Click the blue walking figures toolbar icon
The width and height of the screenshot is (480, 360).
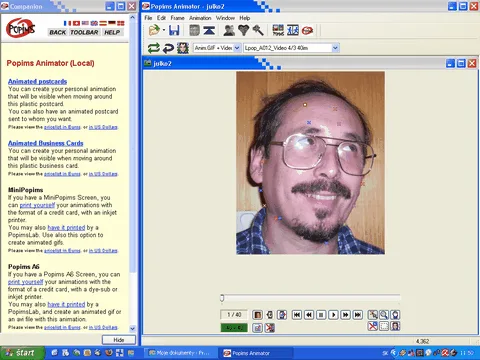tap(293, 31)
